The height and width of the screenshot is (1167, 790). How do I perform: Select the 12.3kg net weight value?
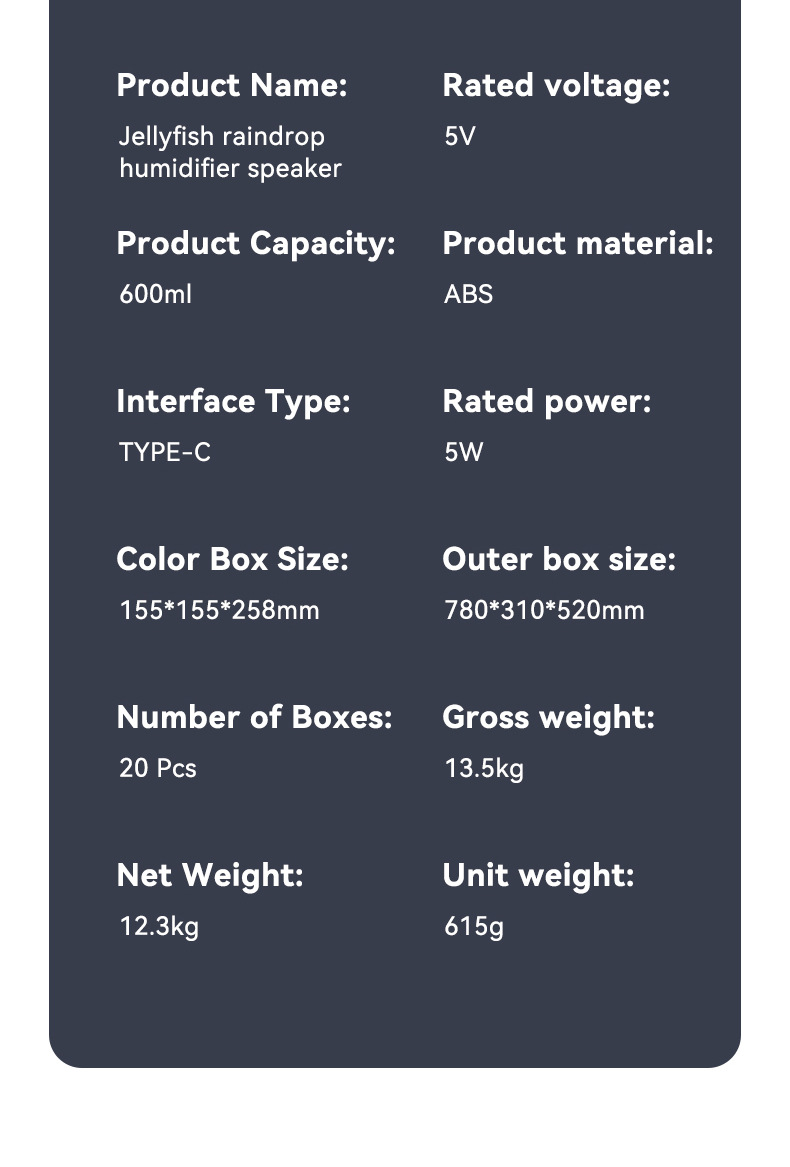click(159, 926)
